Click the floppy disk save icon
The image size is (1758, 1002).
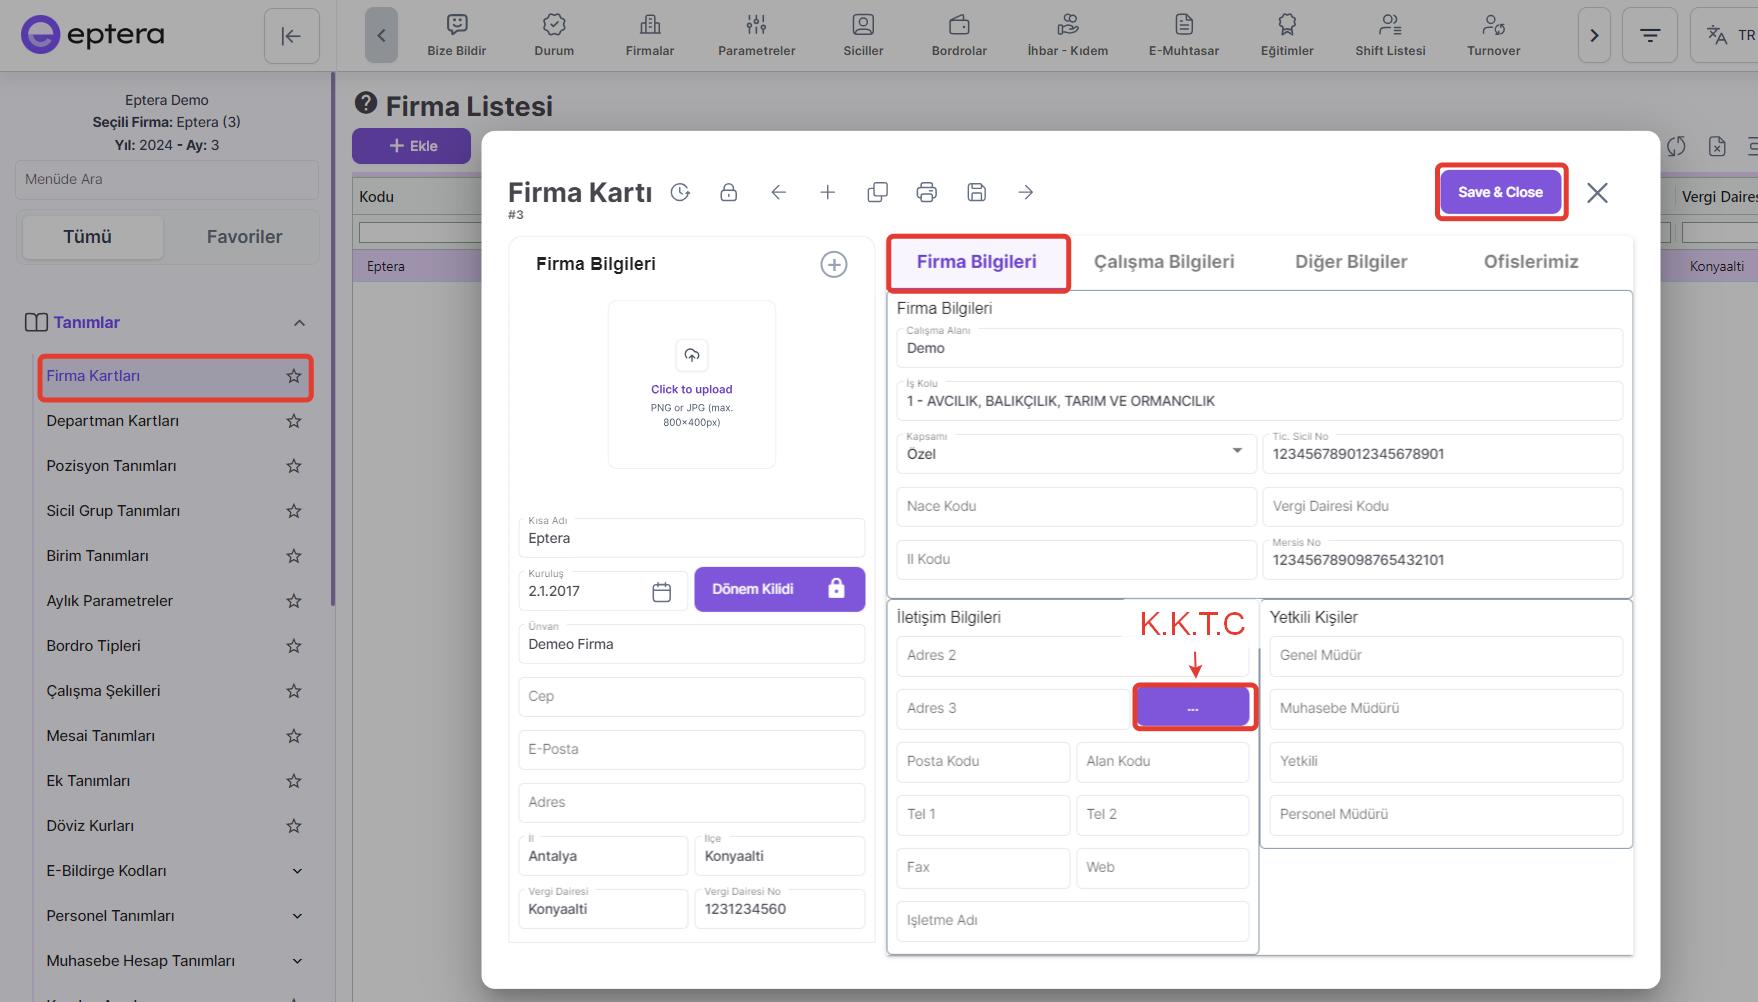pyautogui.click(x=977, y=192)
